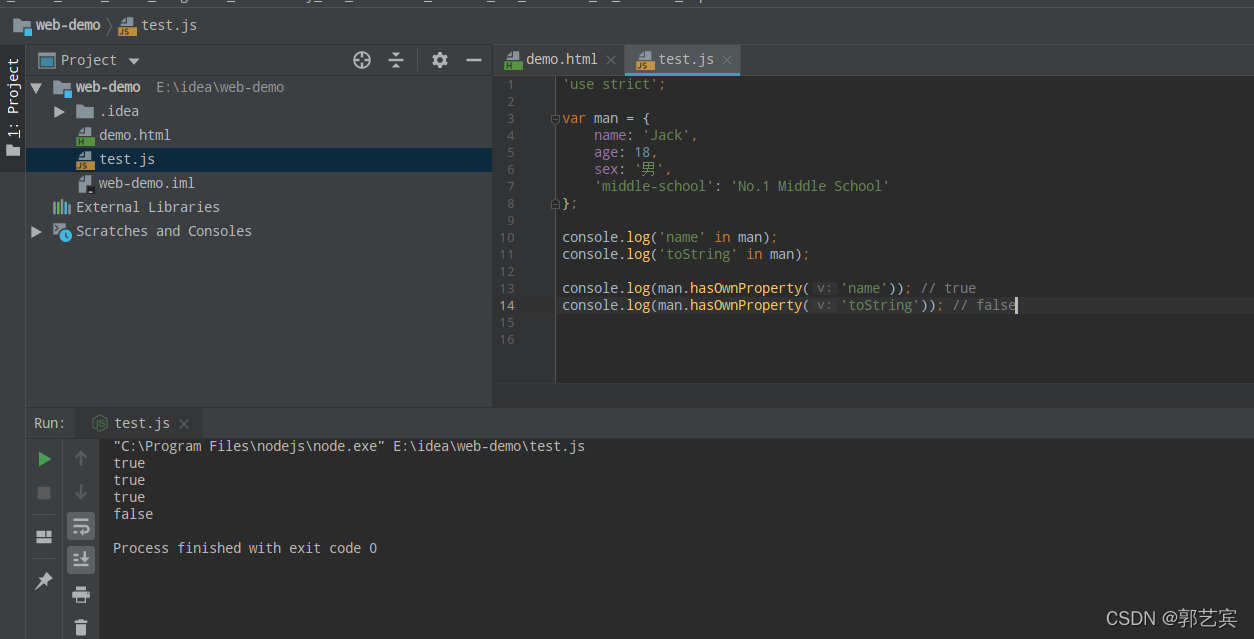
Task: Clear console with trash icon
Action: click(x=81, y=628)
